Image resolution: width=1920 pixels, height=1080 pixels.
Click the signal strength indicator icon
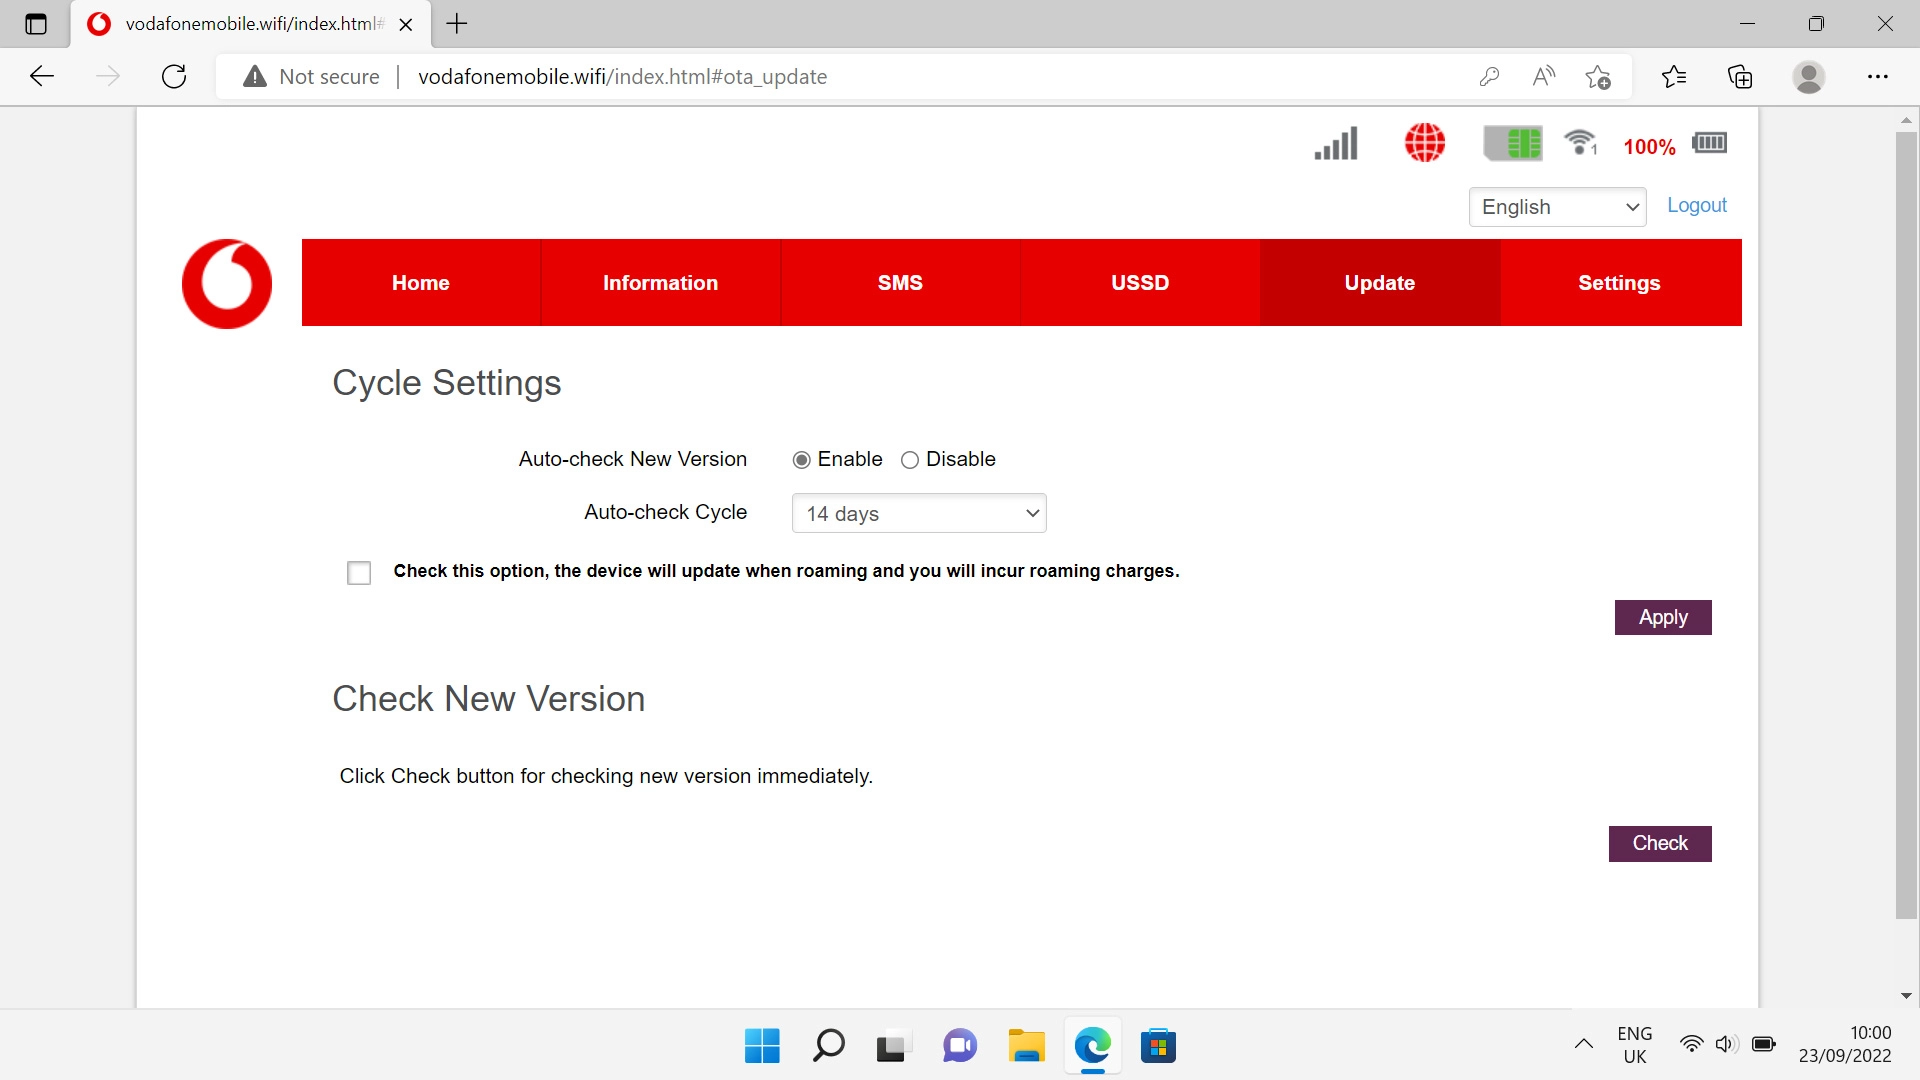point(1336,143)
